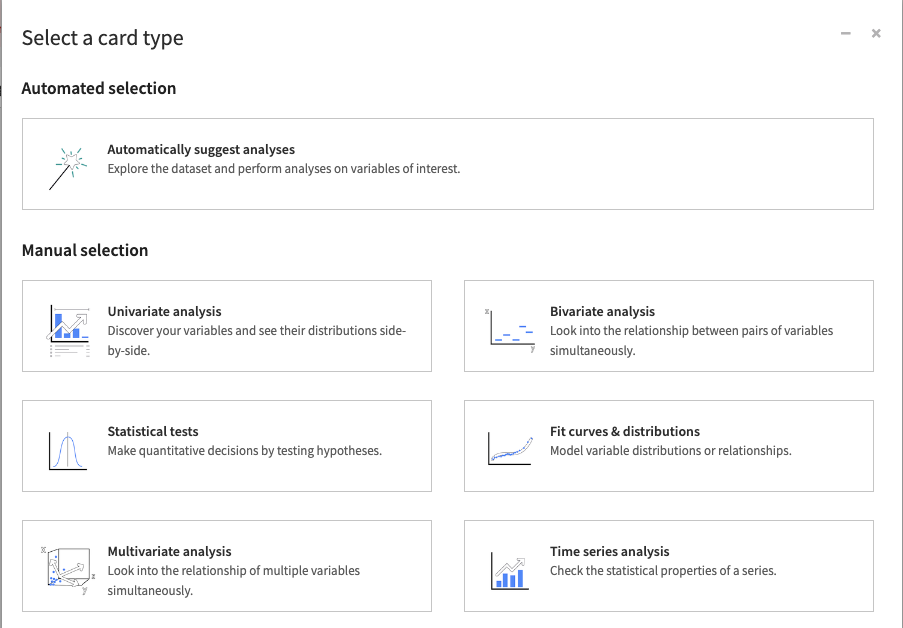903x628 pixels.
Task: Click the minimize dash icon
Action: click(x=844, y=33)
